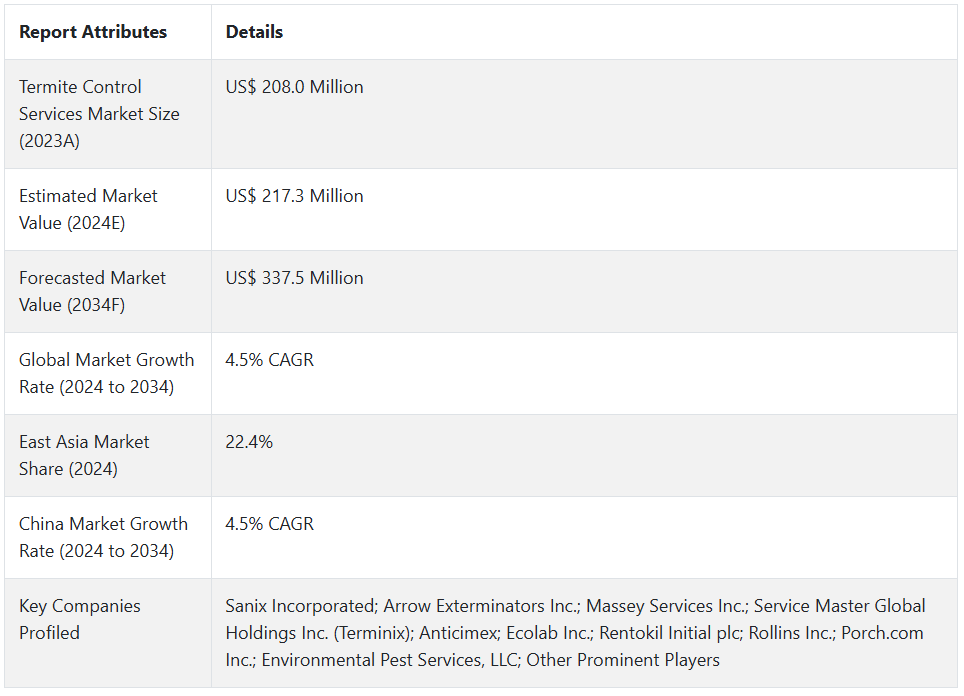This screenshot has width=964, height=696.
Task: Click the Environmental Pest Services, LLC text
Action: pos(387,660)
